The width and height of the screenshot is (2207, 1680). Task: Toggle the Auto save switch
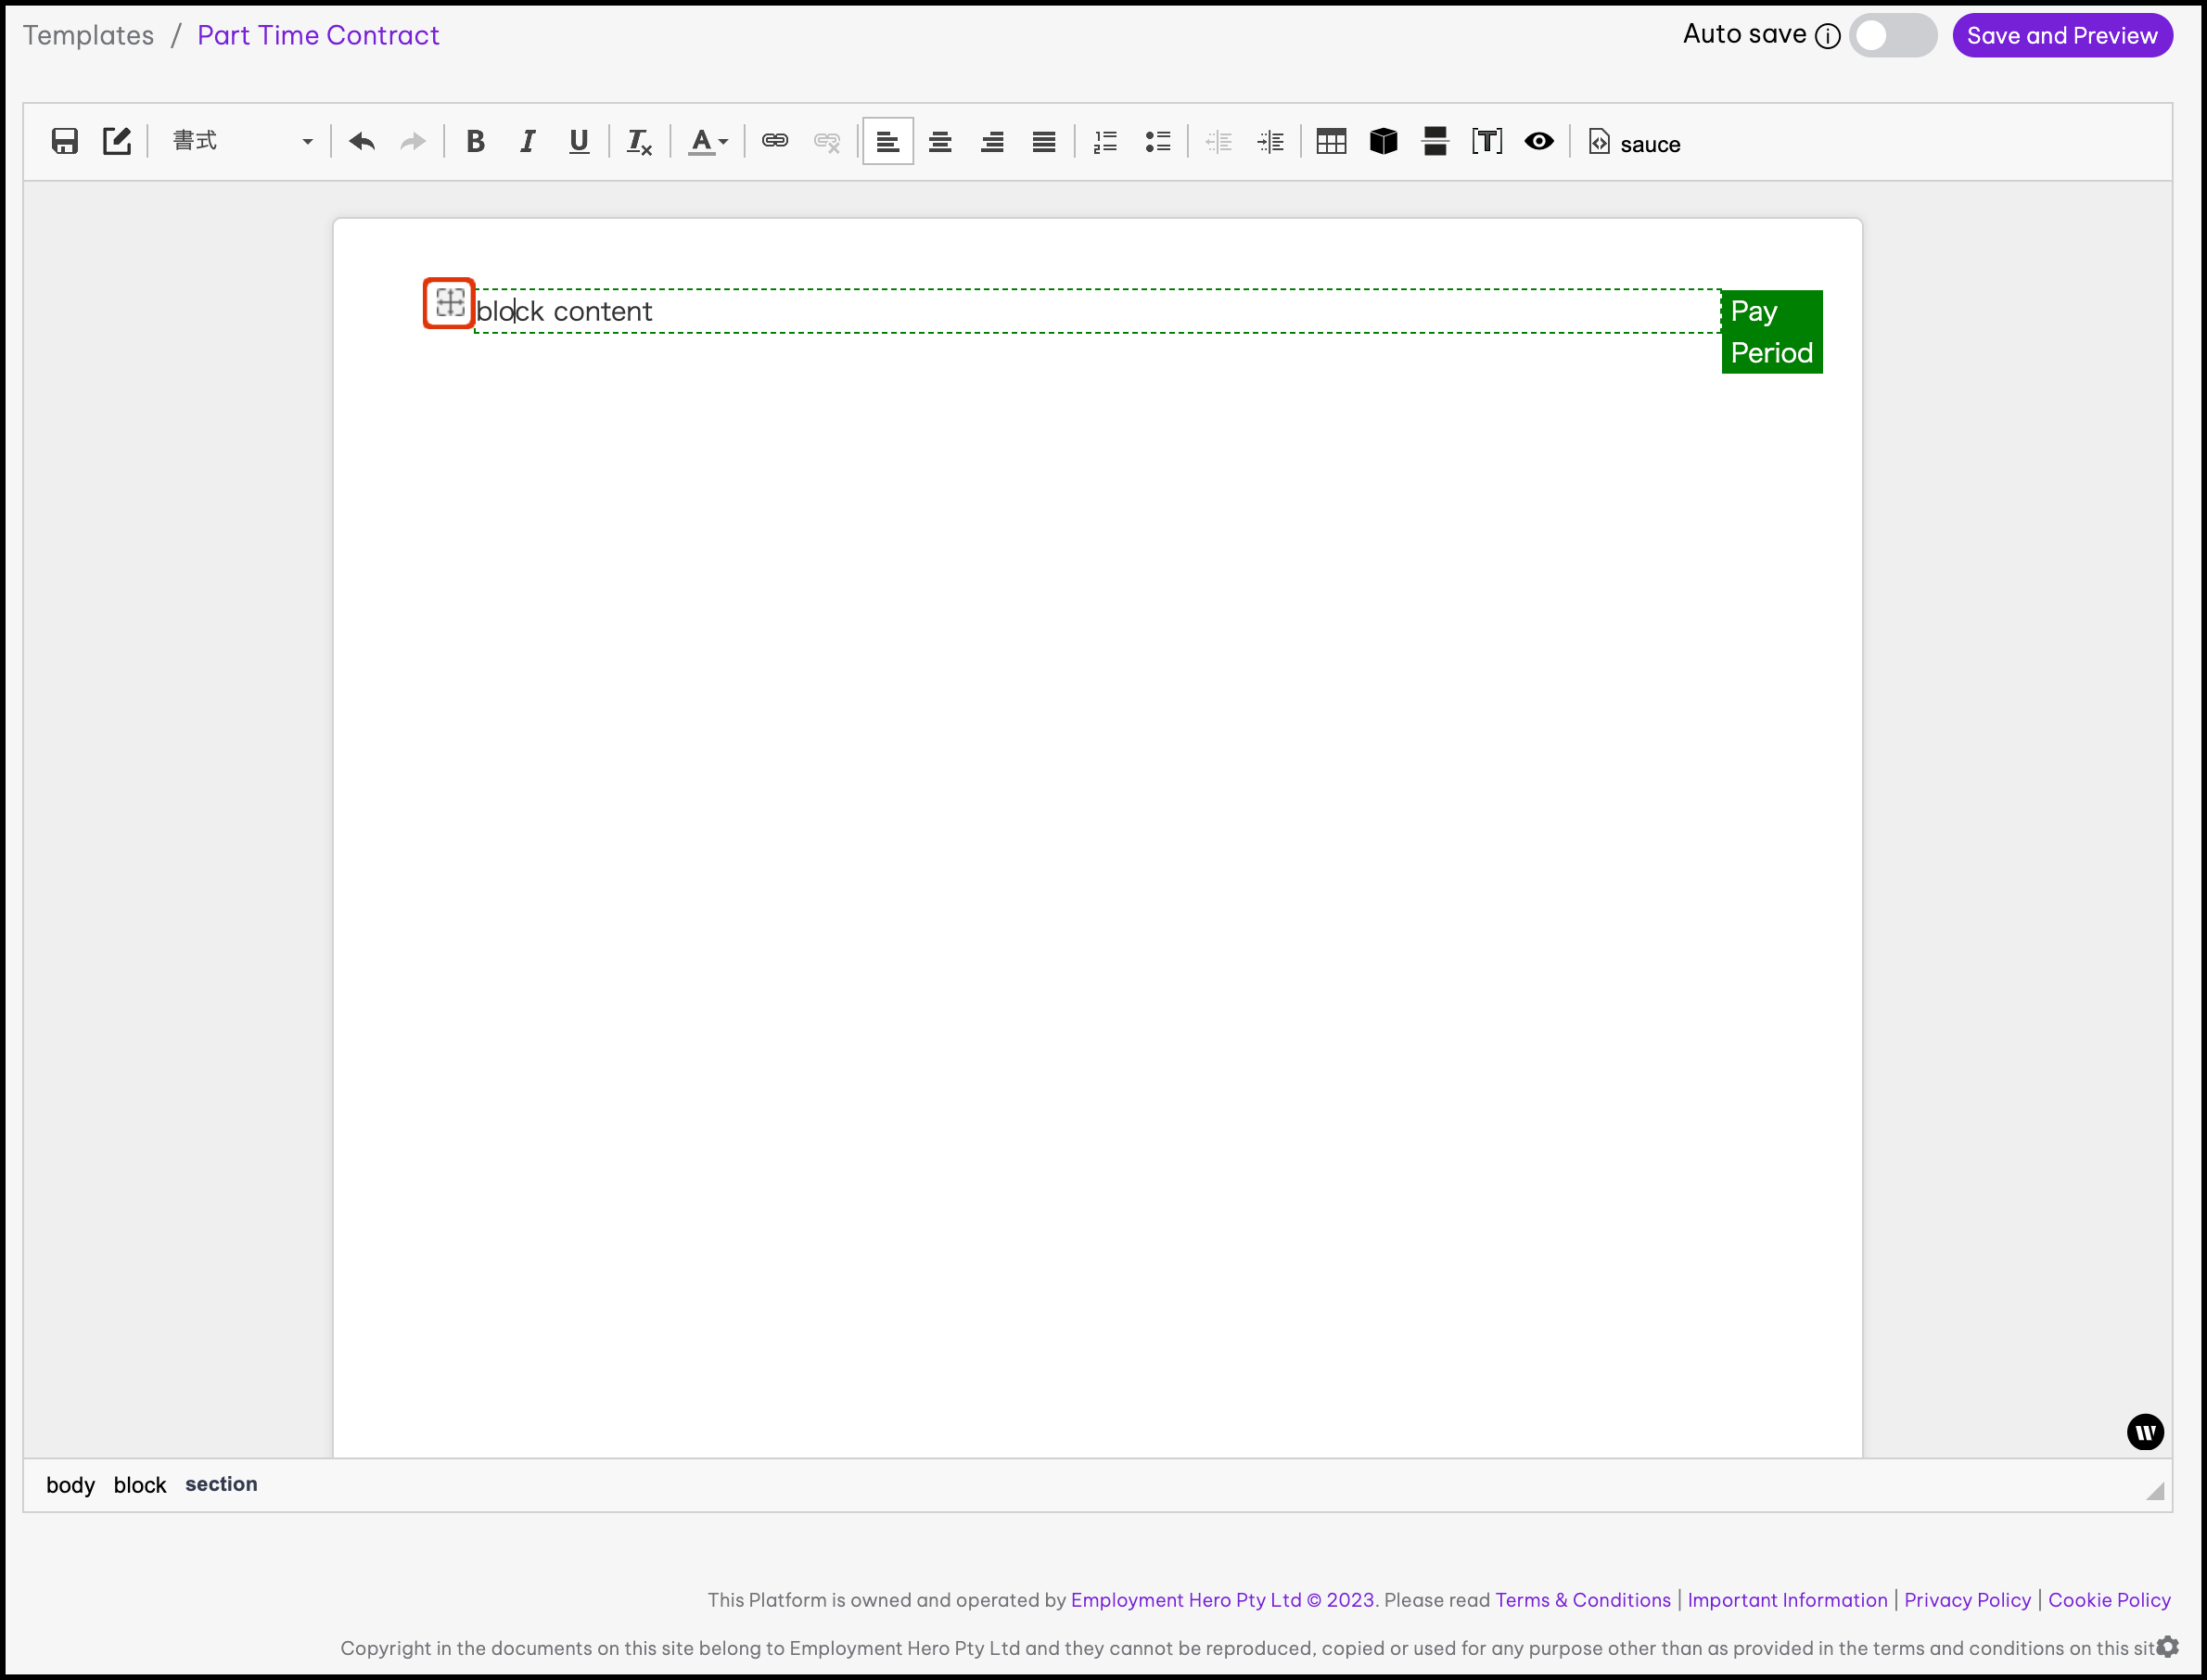coord(1892,36)
